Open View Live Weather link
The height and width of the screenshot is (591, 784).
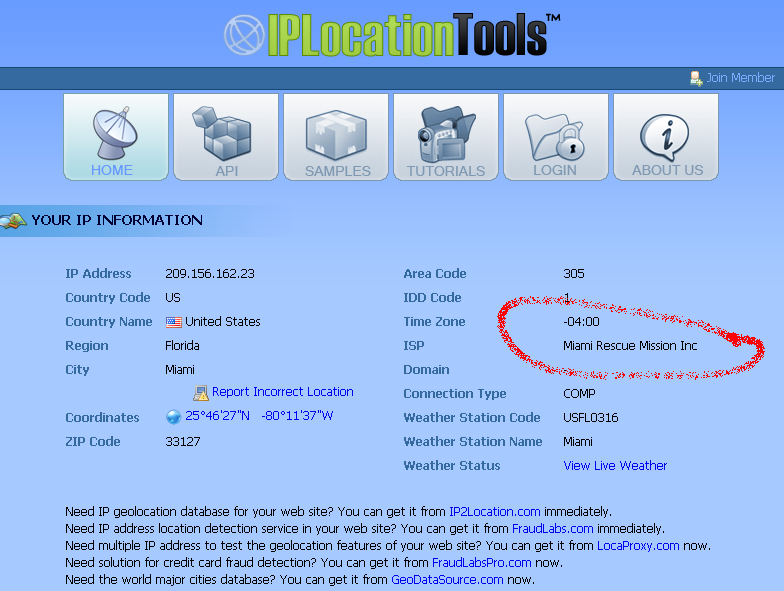click(x=615, y=465)
